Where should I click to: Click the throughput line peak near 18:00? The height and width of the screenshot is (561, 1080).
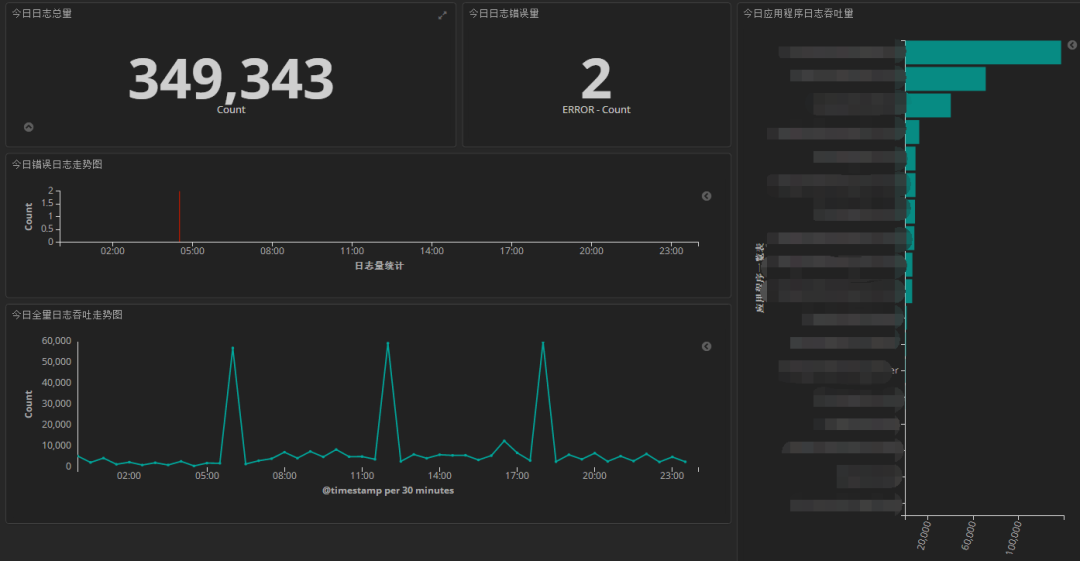coord(543,343)
